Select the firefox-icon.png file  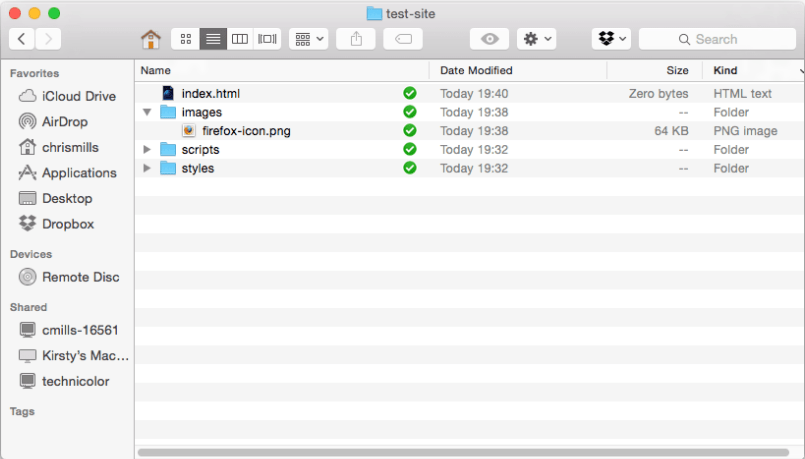pyautogui.click(x=246, y=131)
